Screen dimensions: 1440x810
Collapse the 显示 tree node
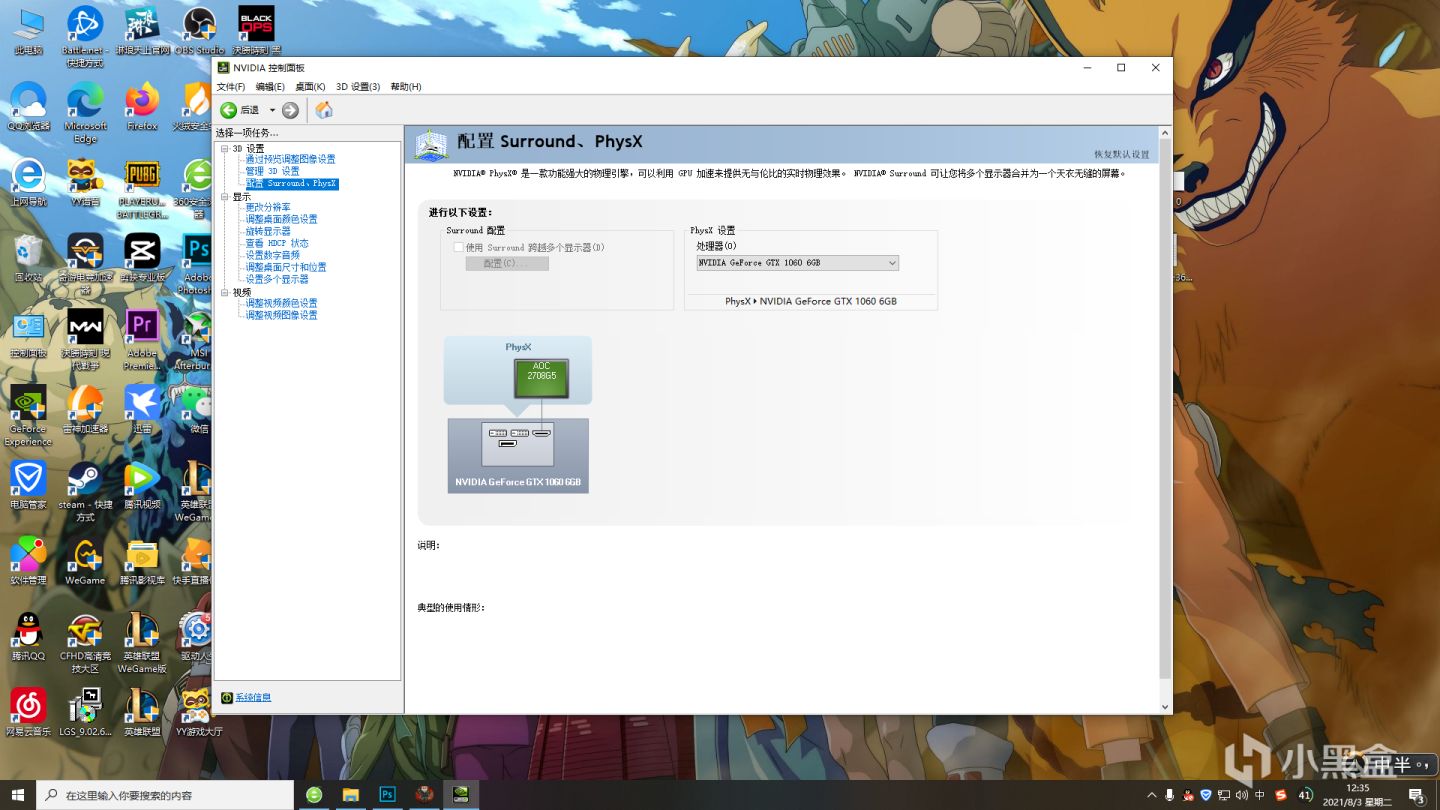pyautogui.click(x=225, y=197)
